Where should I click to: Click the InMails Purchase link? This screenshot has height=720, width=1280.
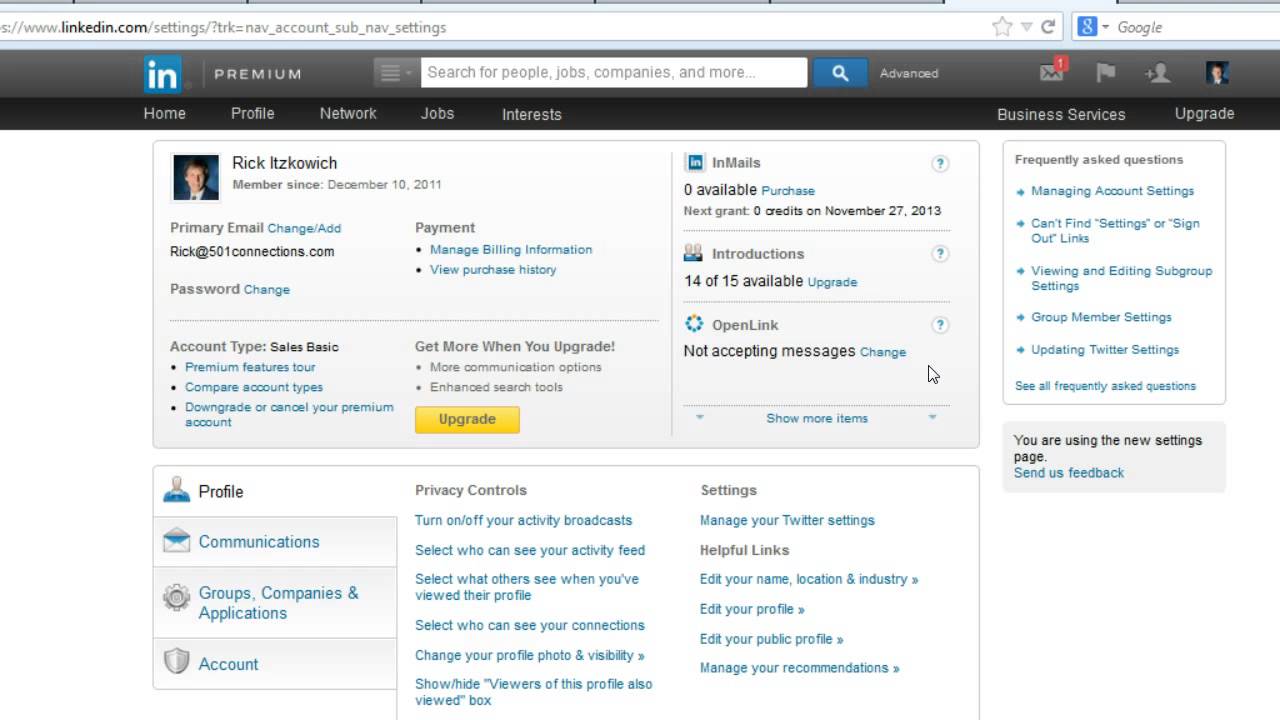point(788,191)
